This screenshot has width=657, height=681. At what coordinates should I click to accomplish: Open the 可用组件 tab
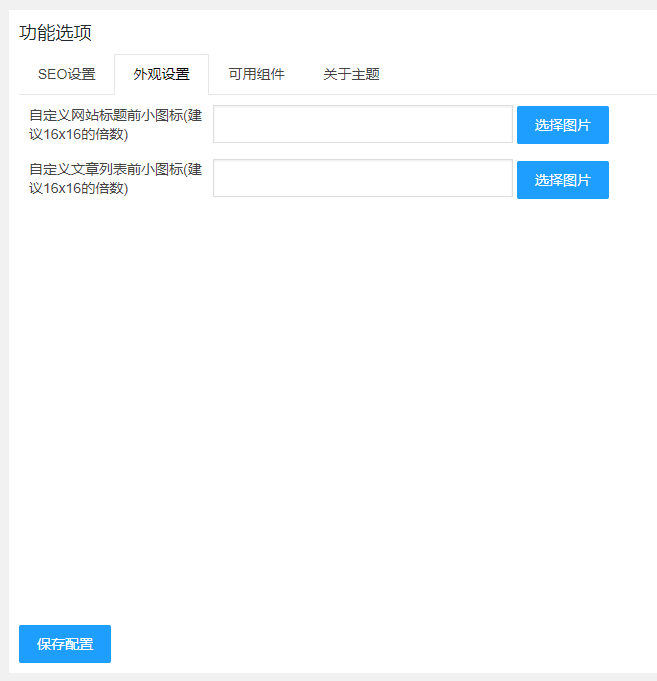pyautogui.click(x=256, y=74)
